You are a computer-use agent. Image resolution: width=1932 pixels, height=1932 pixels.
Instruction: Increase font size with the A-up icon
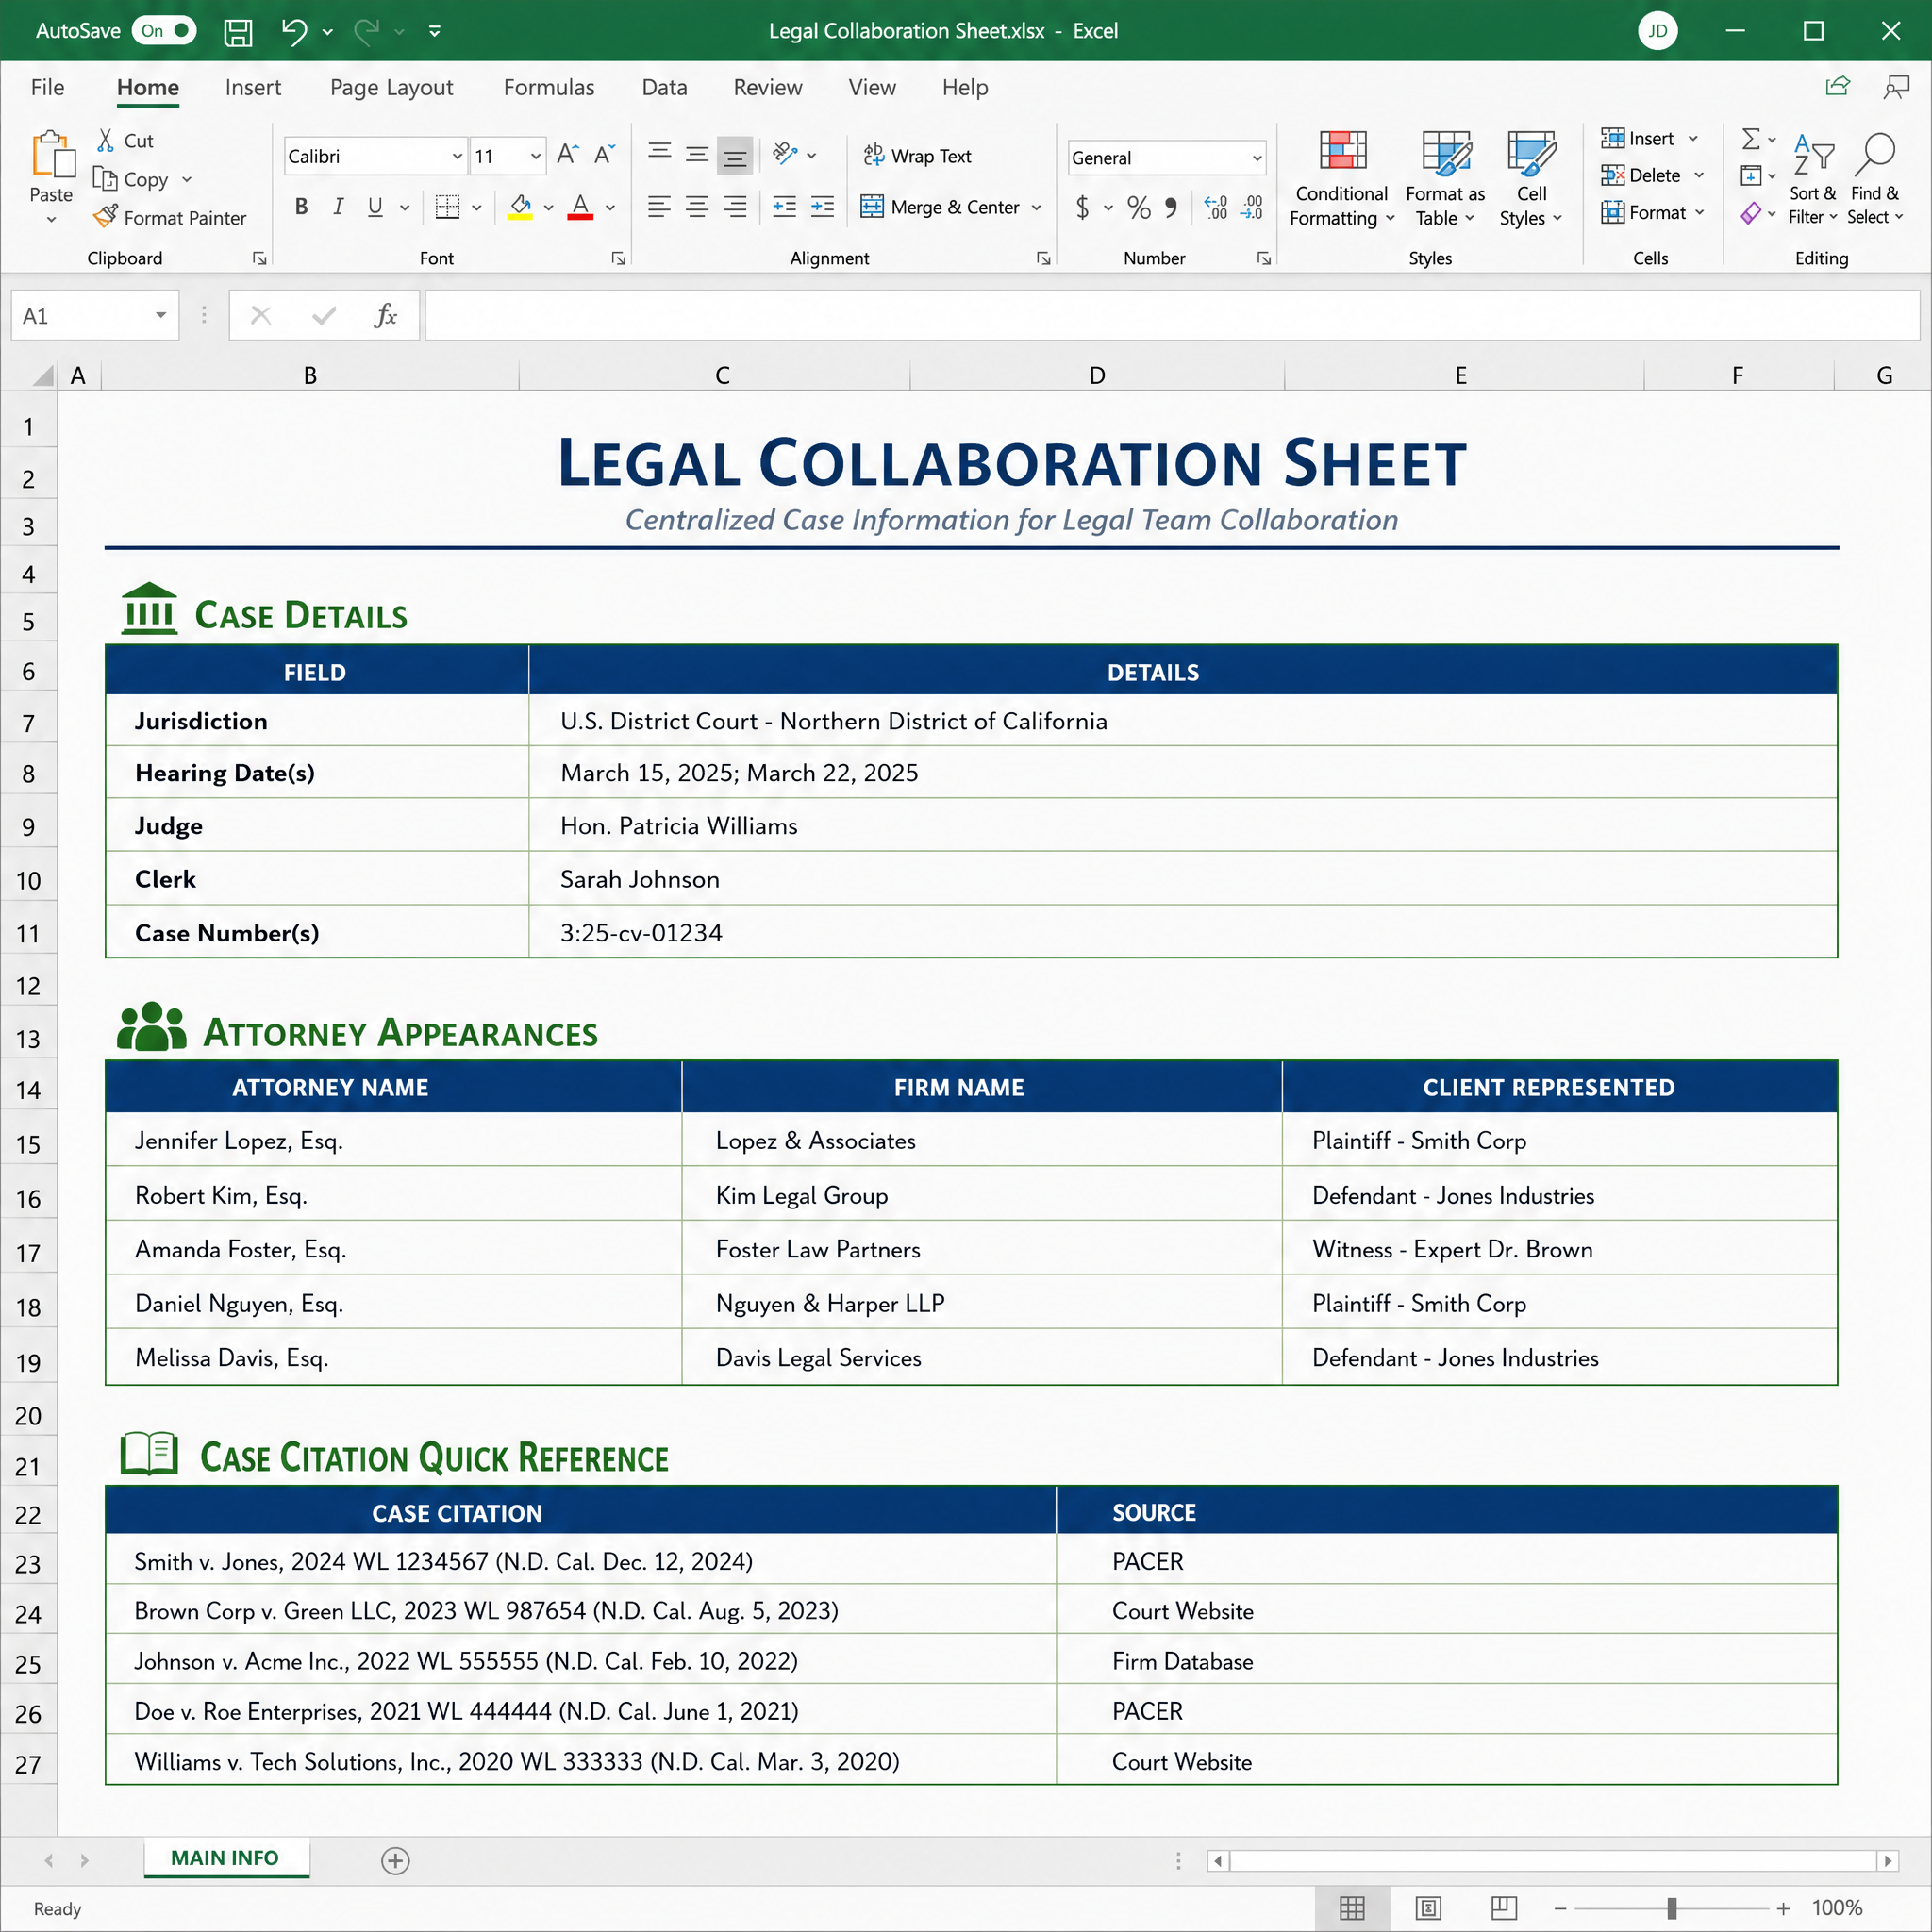tap(567, 154)
